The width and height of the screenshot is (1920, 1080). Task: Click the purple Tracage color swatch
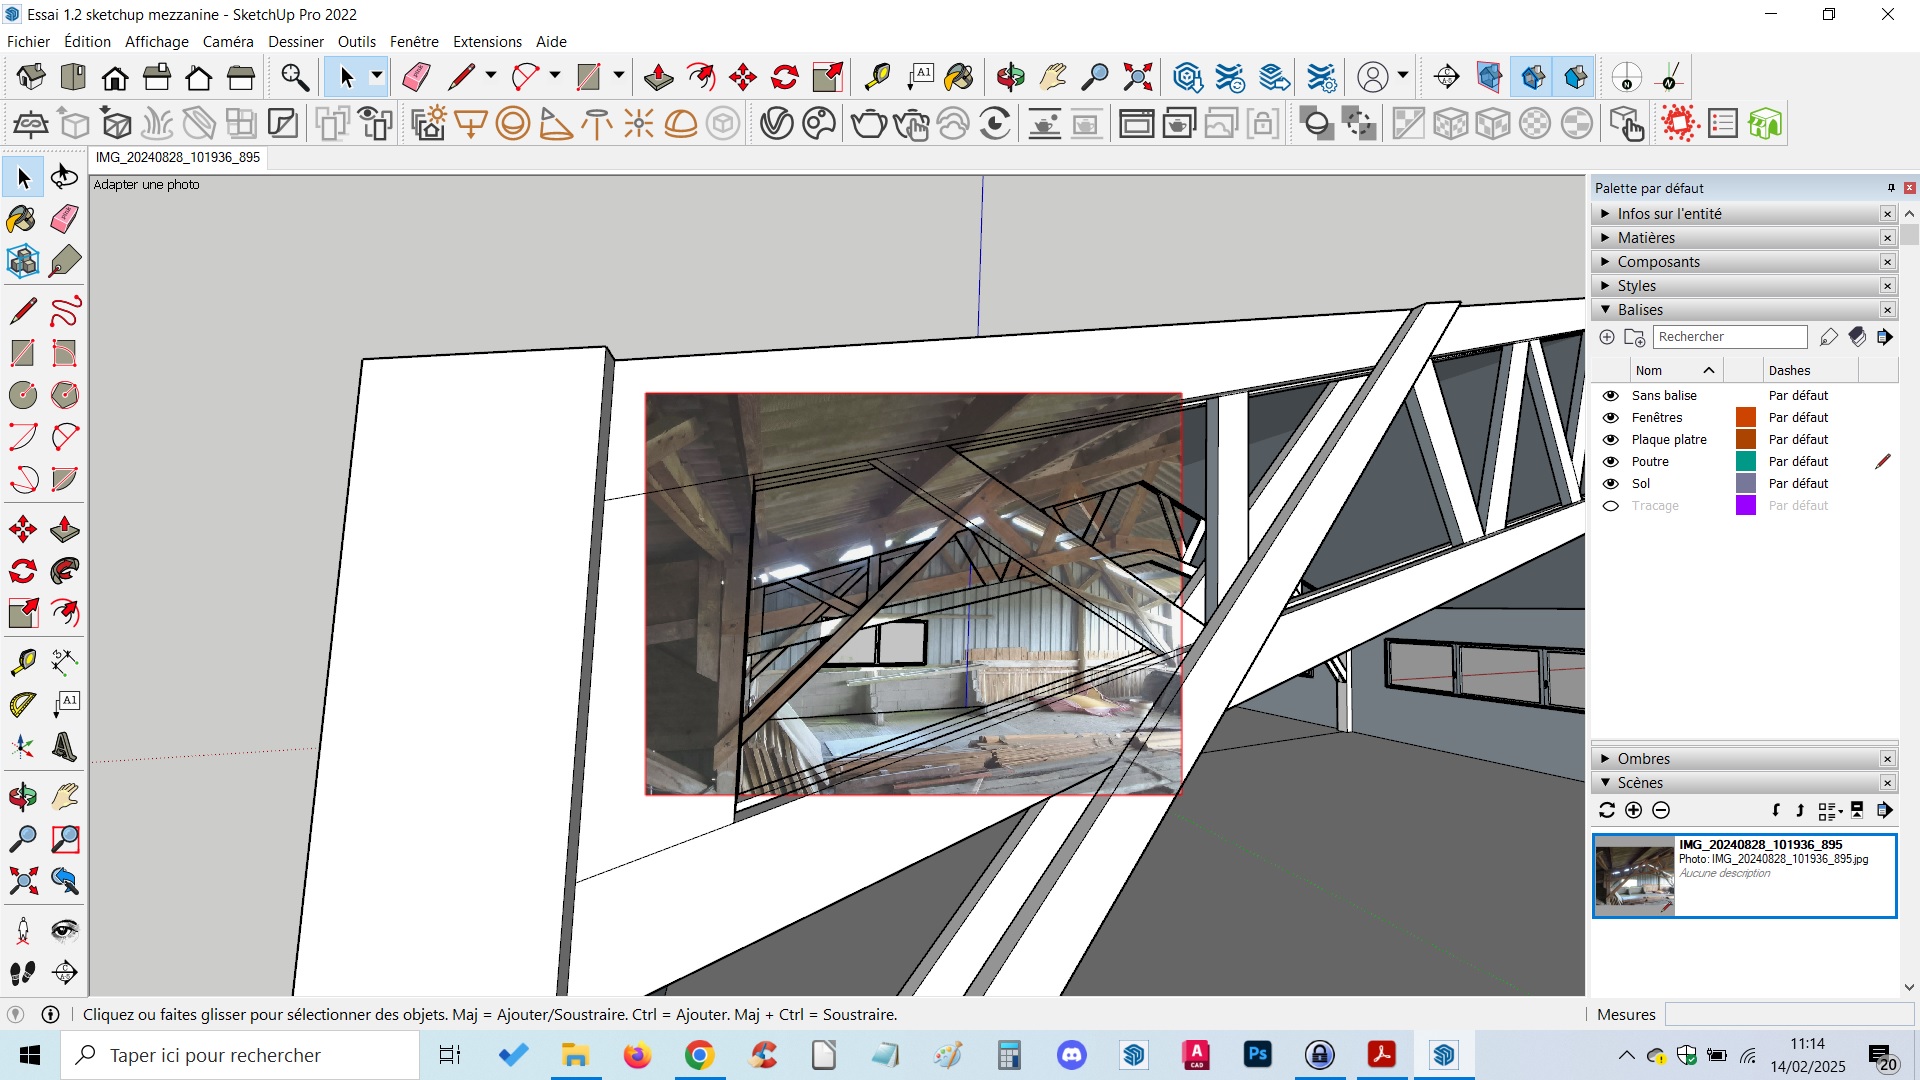click(1746, 506)
